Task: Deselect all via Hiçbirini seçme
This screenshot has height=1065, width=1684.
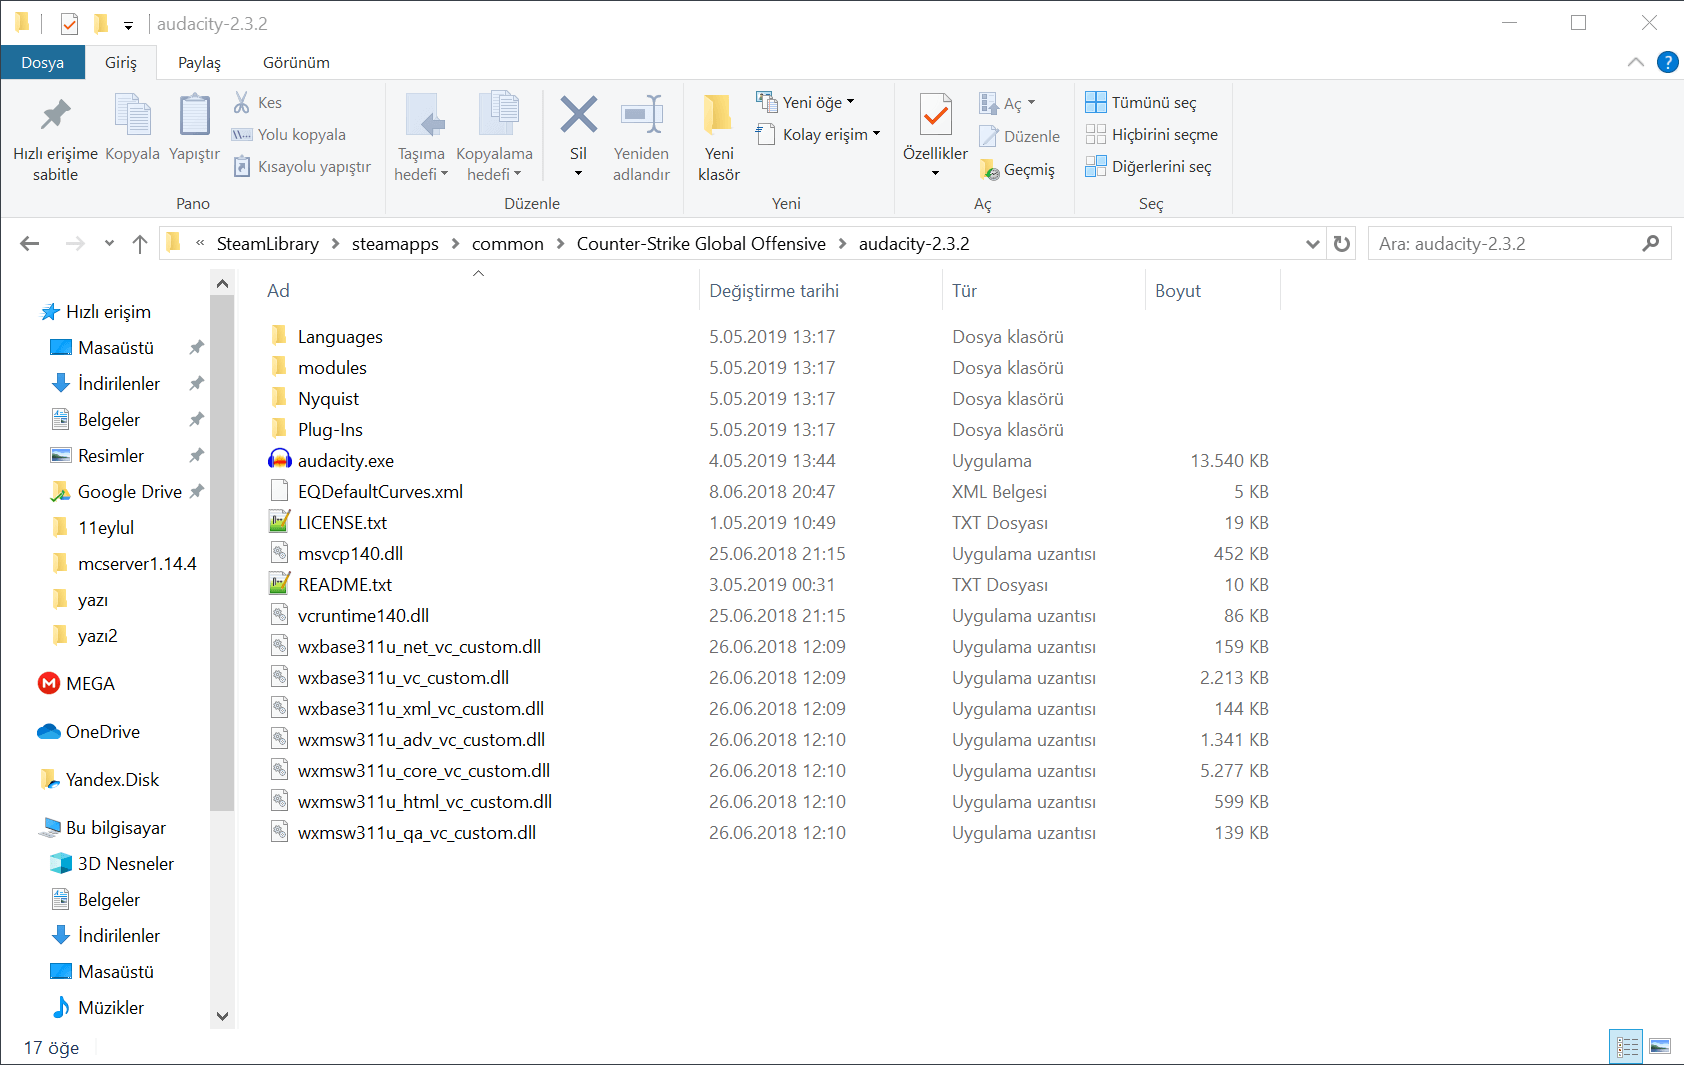Action: click(1153, 134)
